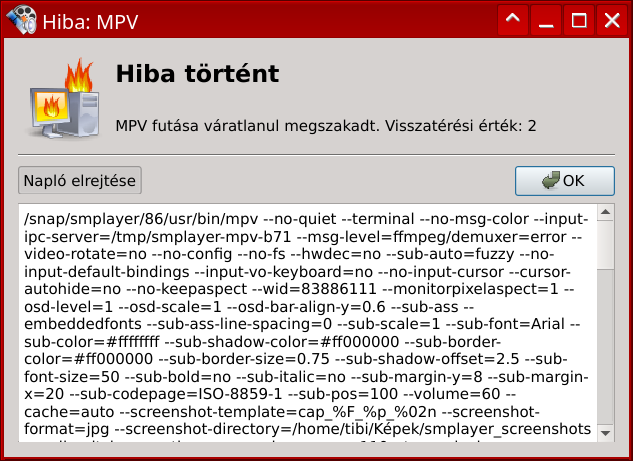Maximize the Hiba: MPV window
633x461 pixels.
[x=579, y=20]
